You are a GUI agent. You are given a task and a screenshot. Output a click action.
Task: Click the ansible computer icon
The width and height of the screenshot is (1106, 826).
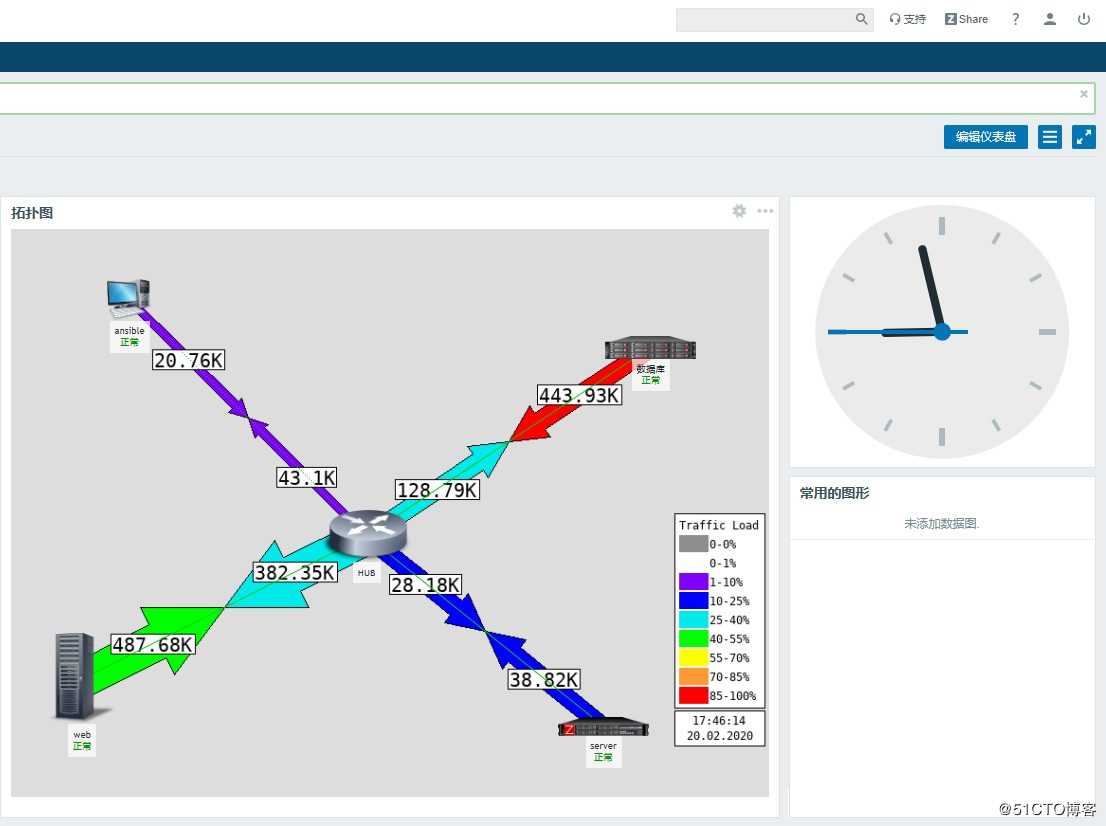tap(128, 297)
